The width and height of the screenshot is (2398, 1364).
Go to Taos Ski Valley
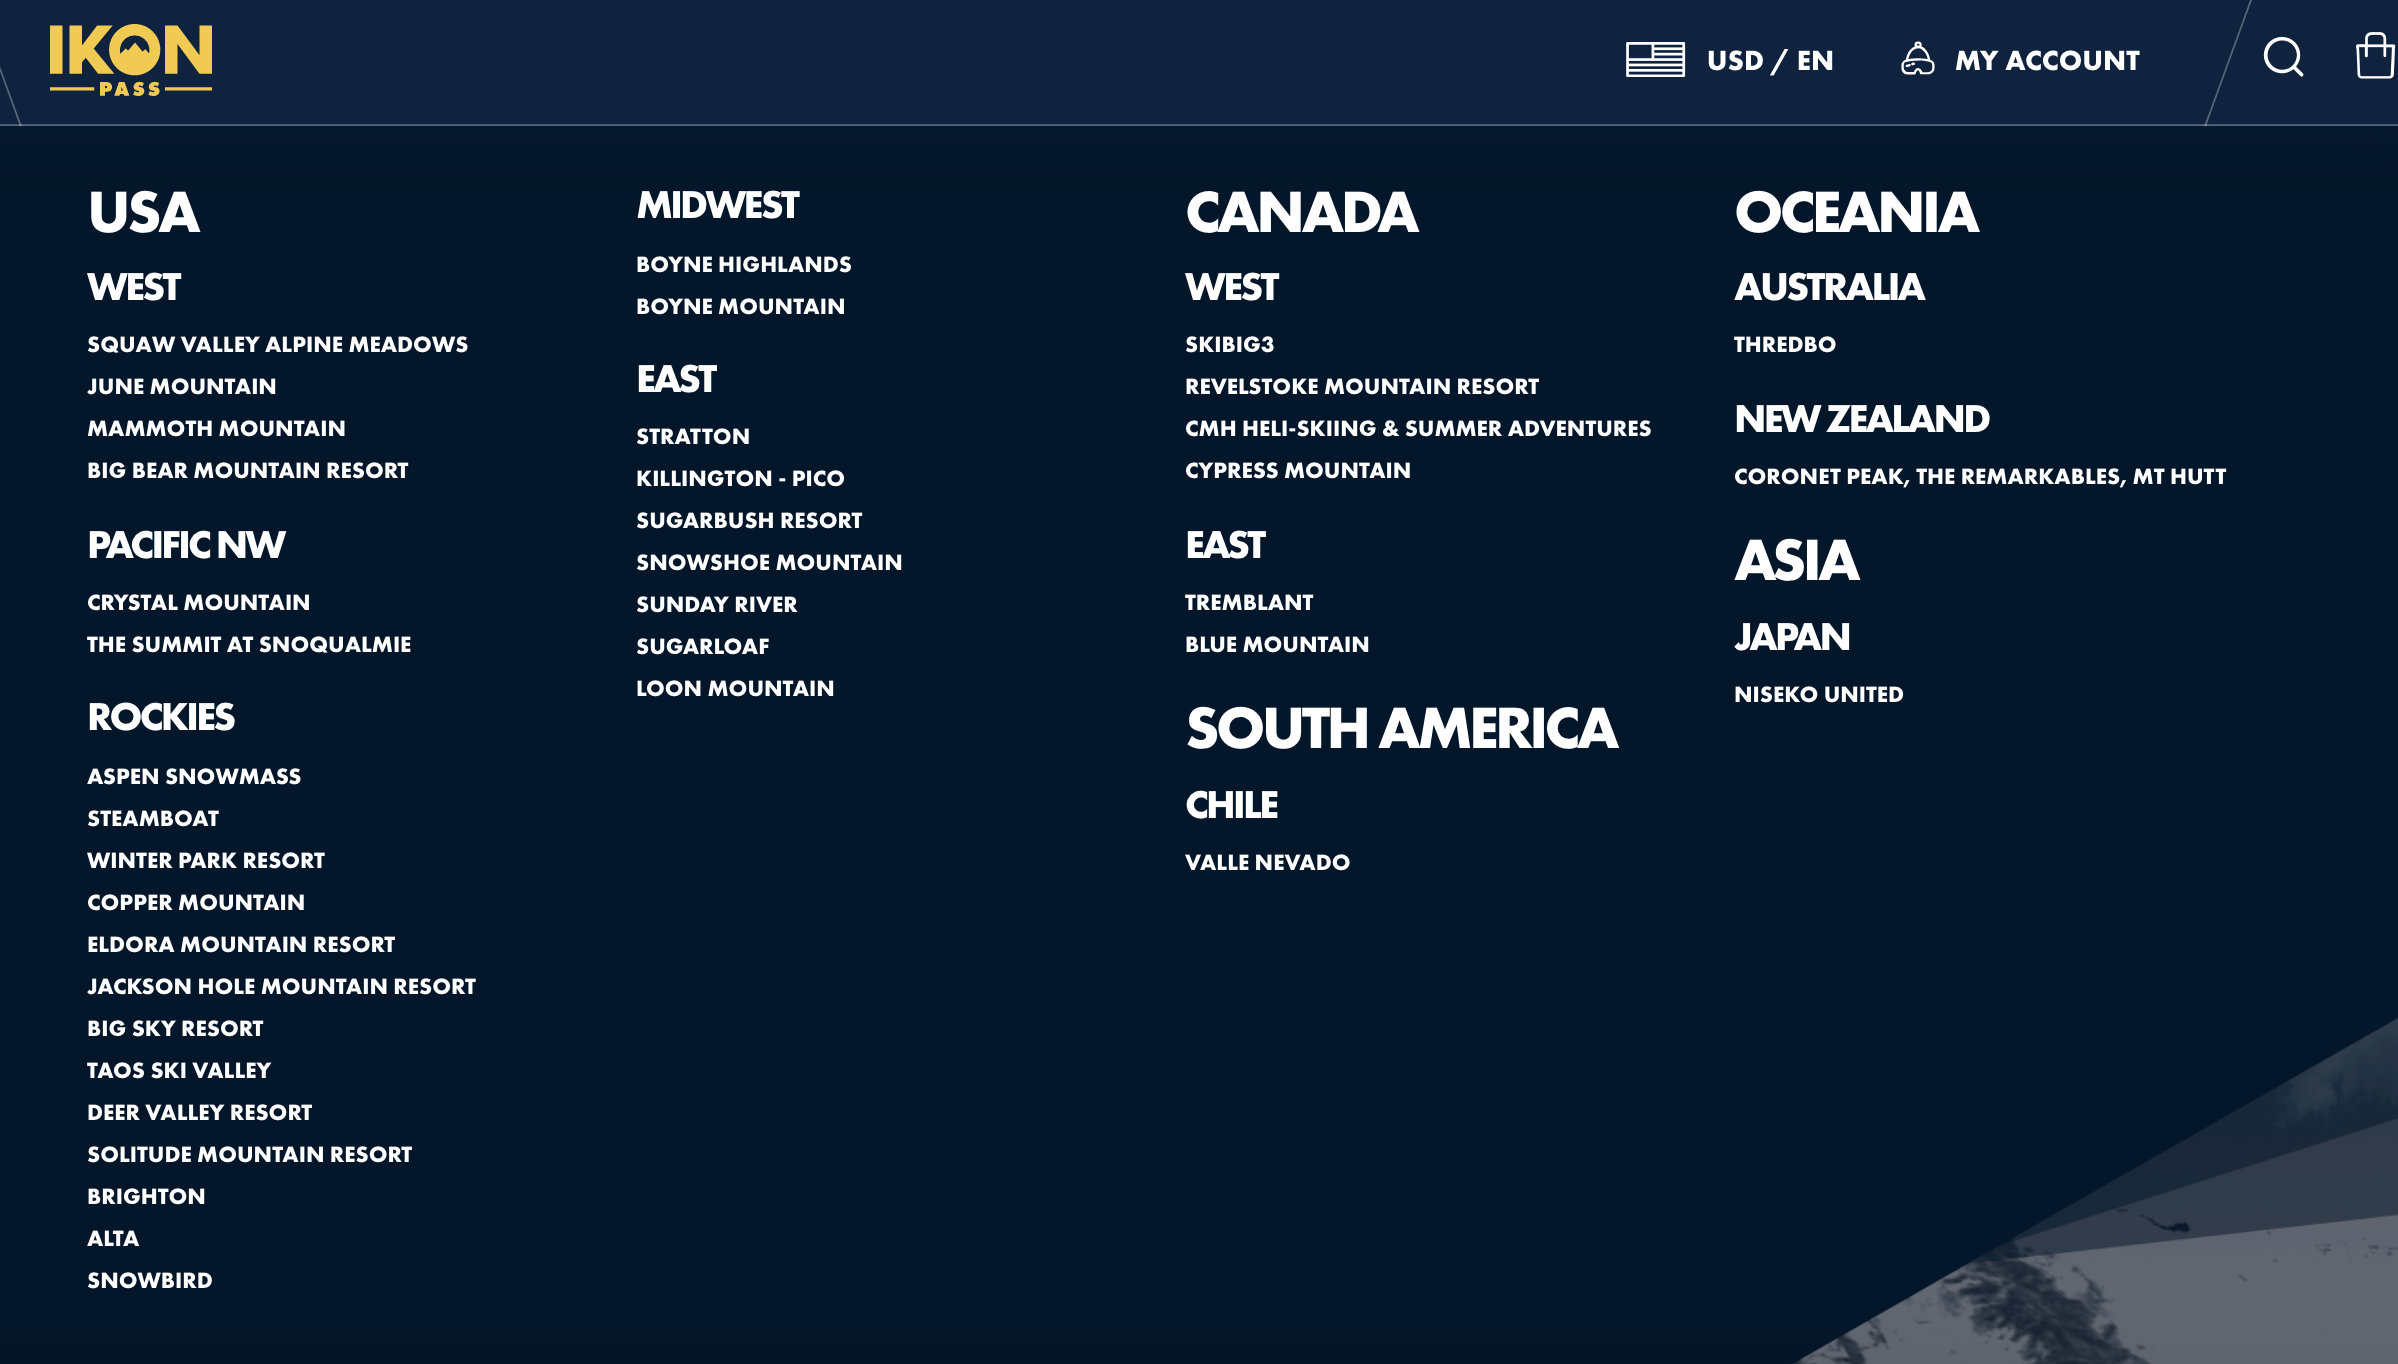[x=179, y=1071]
